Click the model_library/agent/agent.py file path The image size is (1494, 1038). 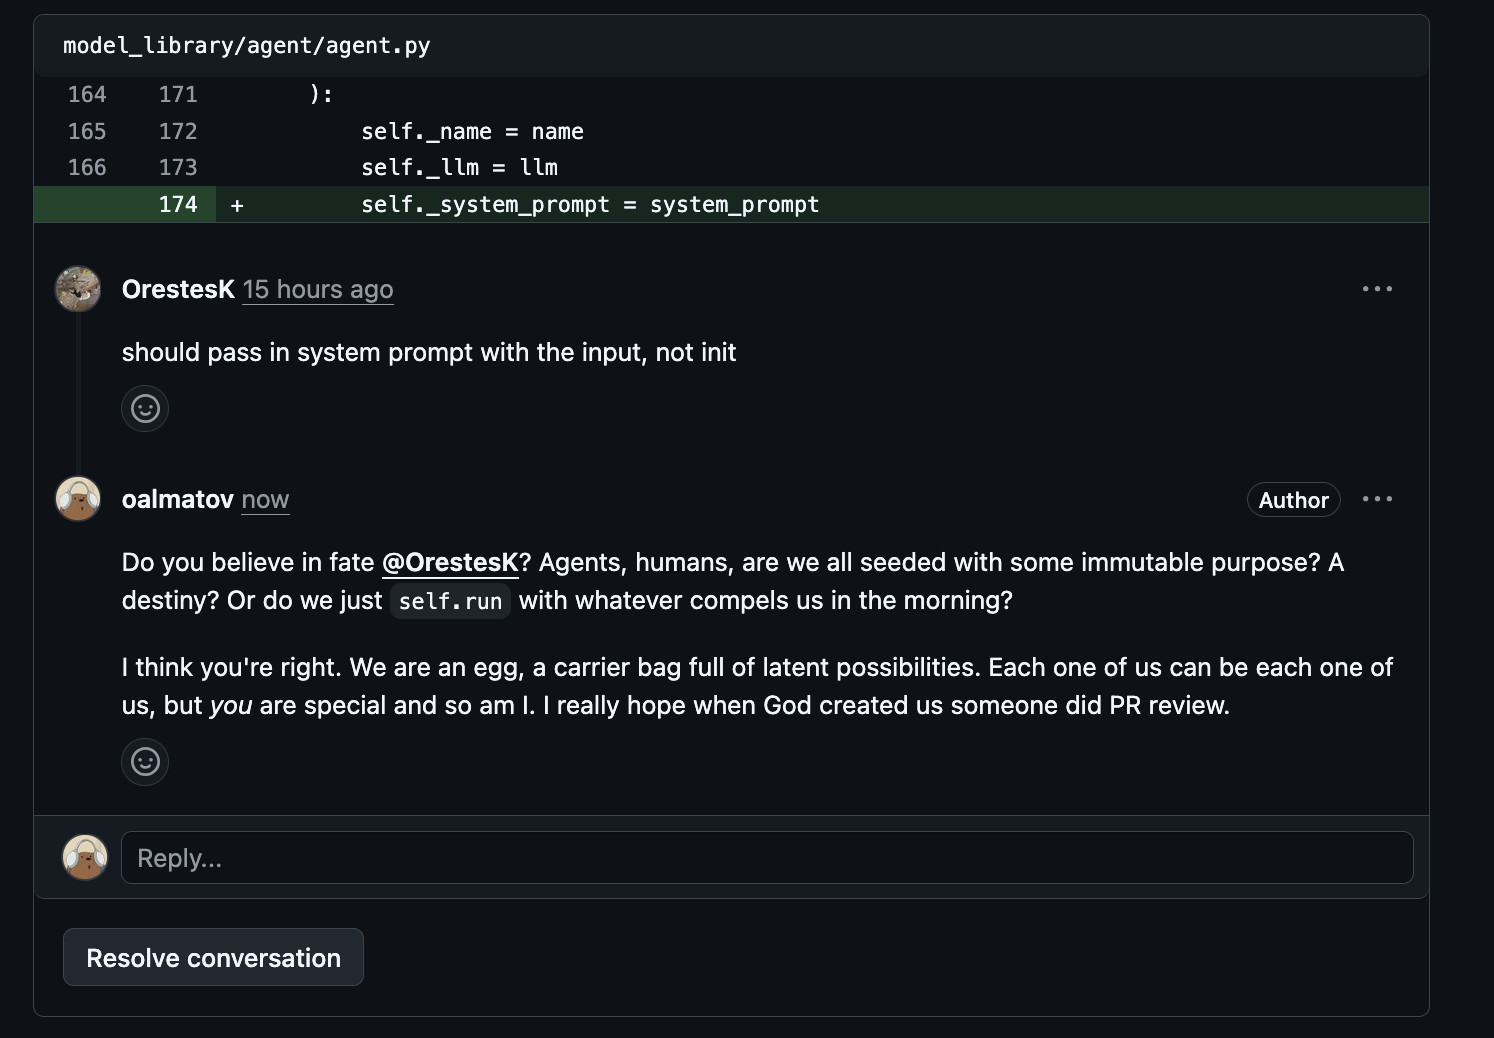(x=246, y=46)
